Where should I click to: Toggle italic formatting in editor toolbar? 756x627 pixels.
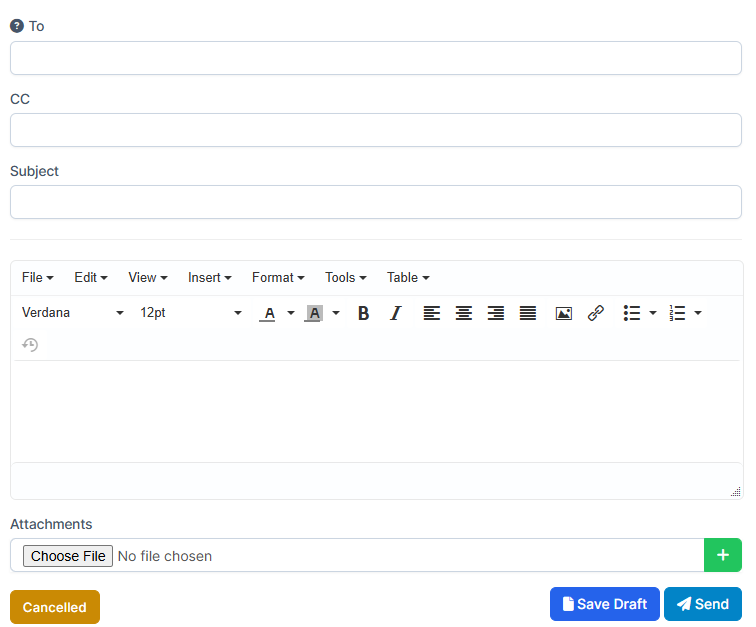tap(395, 313)
